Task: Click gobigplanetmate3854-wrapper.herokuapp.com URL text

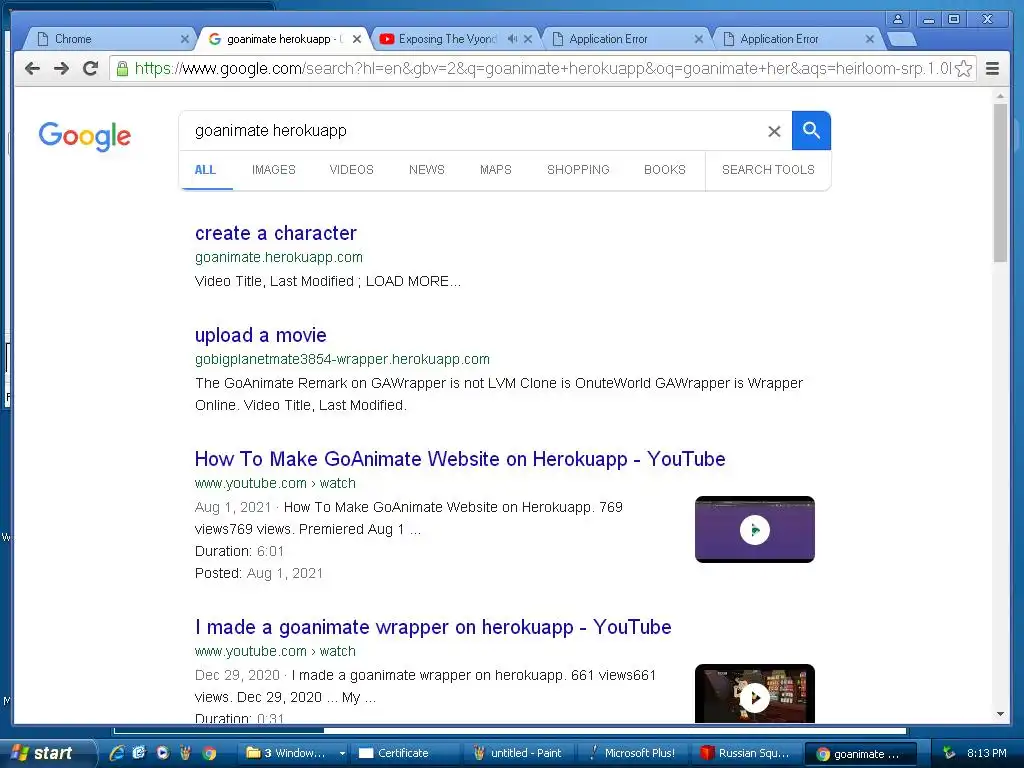Action: click(x=342, y=359)
